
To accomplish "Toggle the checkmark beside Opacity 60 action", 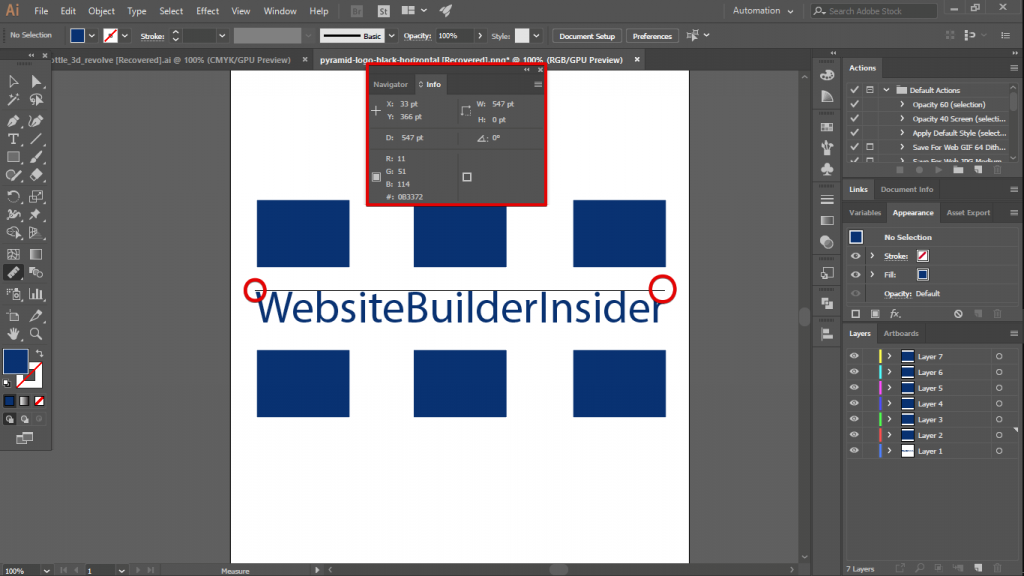I will point(853,103).
